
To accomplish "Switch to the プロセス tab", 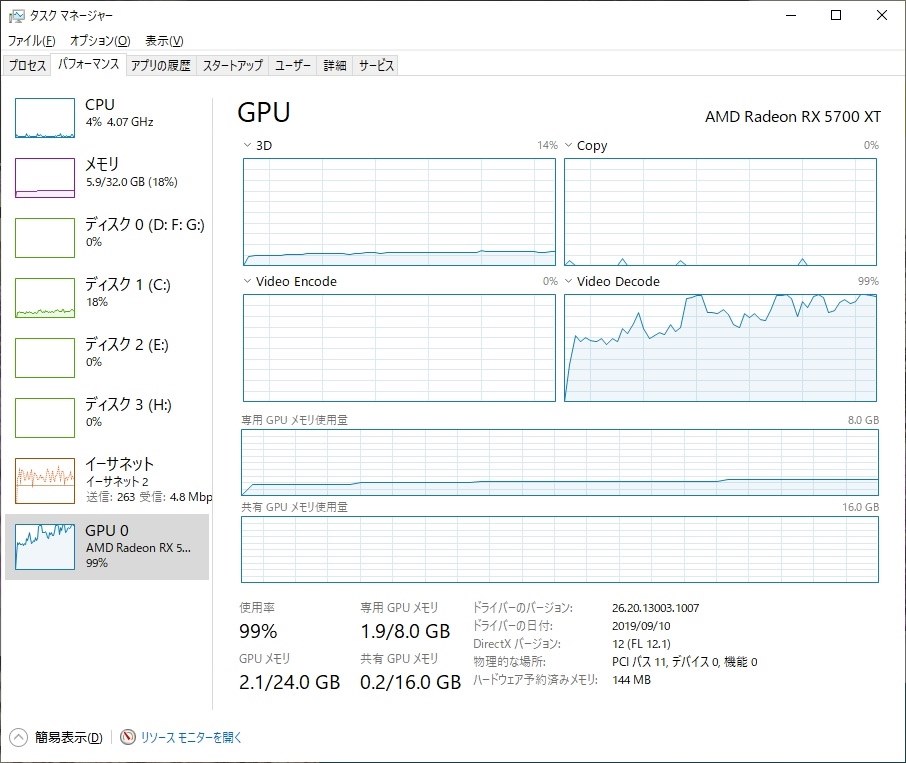I will click(27, 65).
